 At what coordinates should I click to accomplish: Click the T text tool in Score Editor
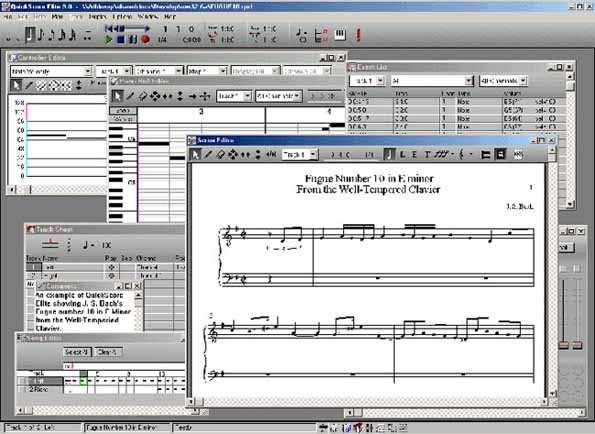coord(427,154)
